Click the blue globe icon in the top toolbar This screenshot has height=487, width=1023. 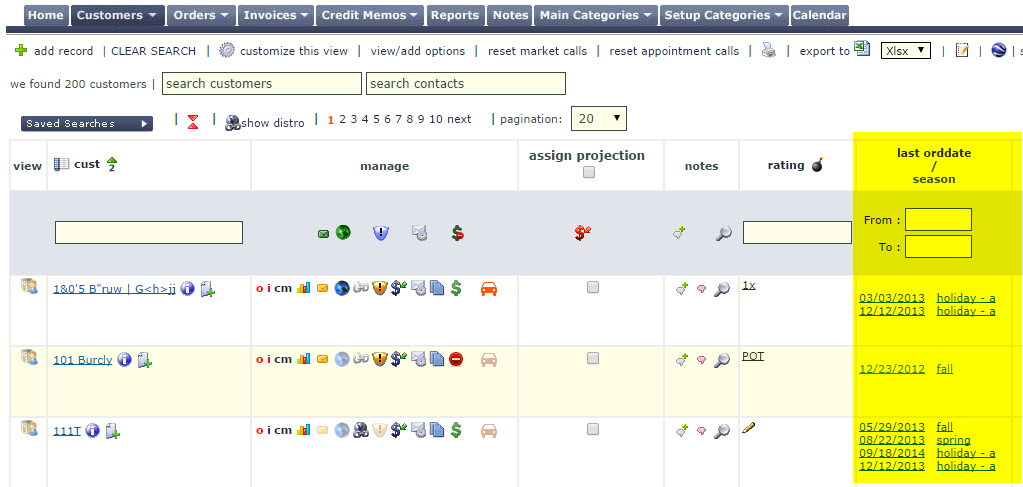[x=998, y=50]
